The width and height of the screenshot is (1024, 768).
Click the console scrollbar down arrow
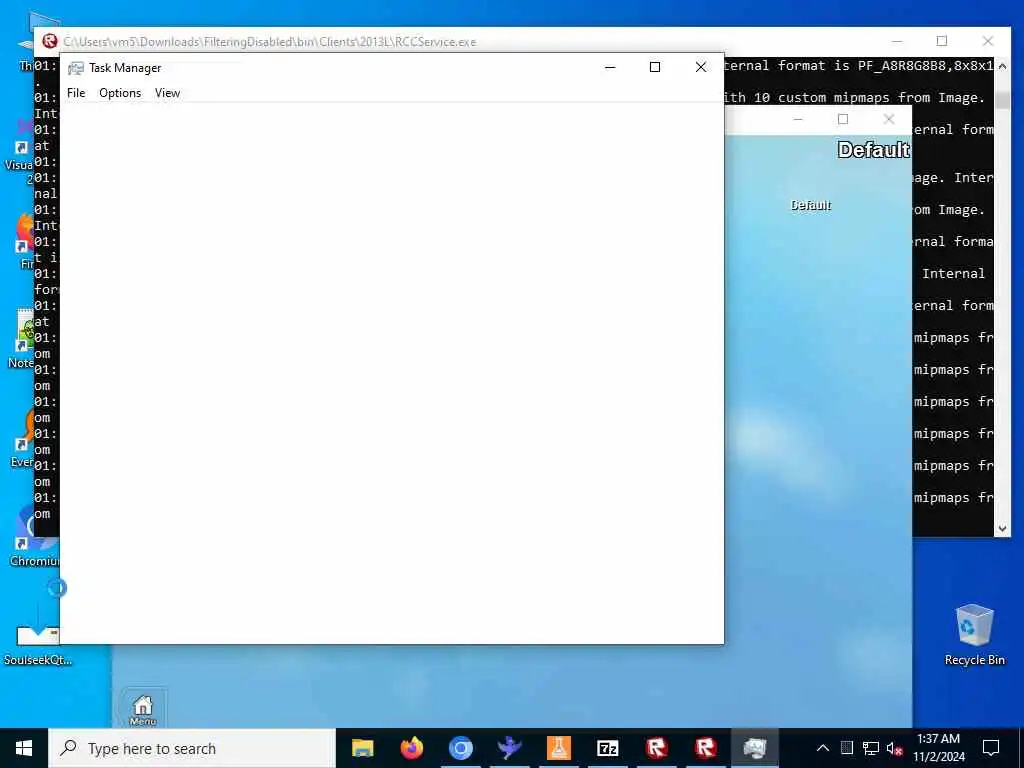[1002, 529]
